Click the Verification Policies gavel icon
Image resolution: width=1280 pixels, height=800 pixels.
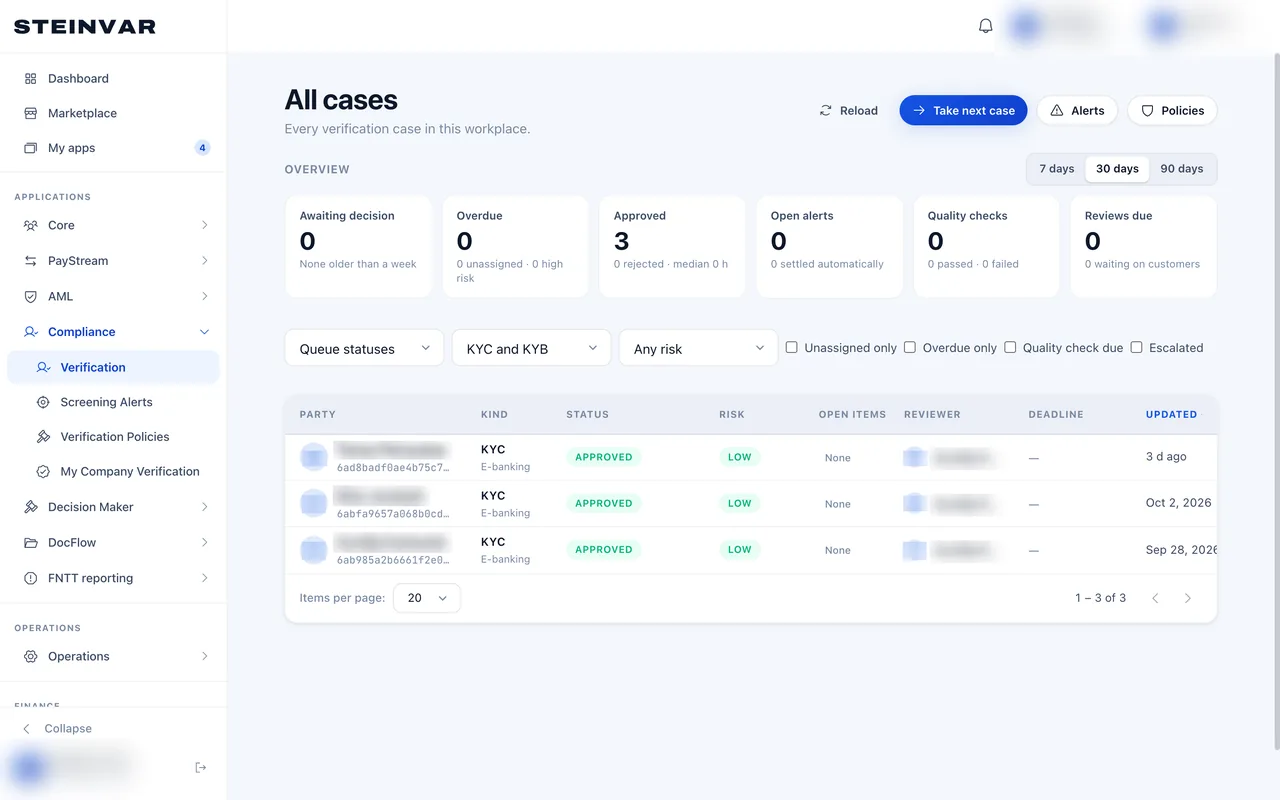point(43,437)
